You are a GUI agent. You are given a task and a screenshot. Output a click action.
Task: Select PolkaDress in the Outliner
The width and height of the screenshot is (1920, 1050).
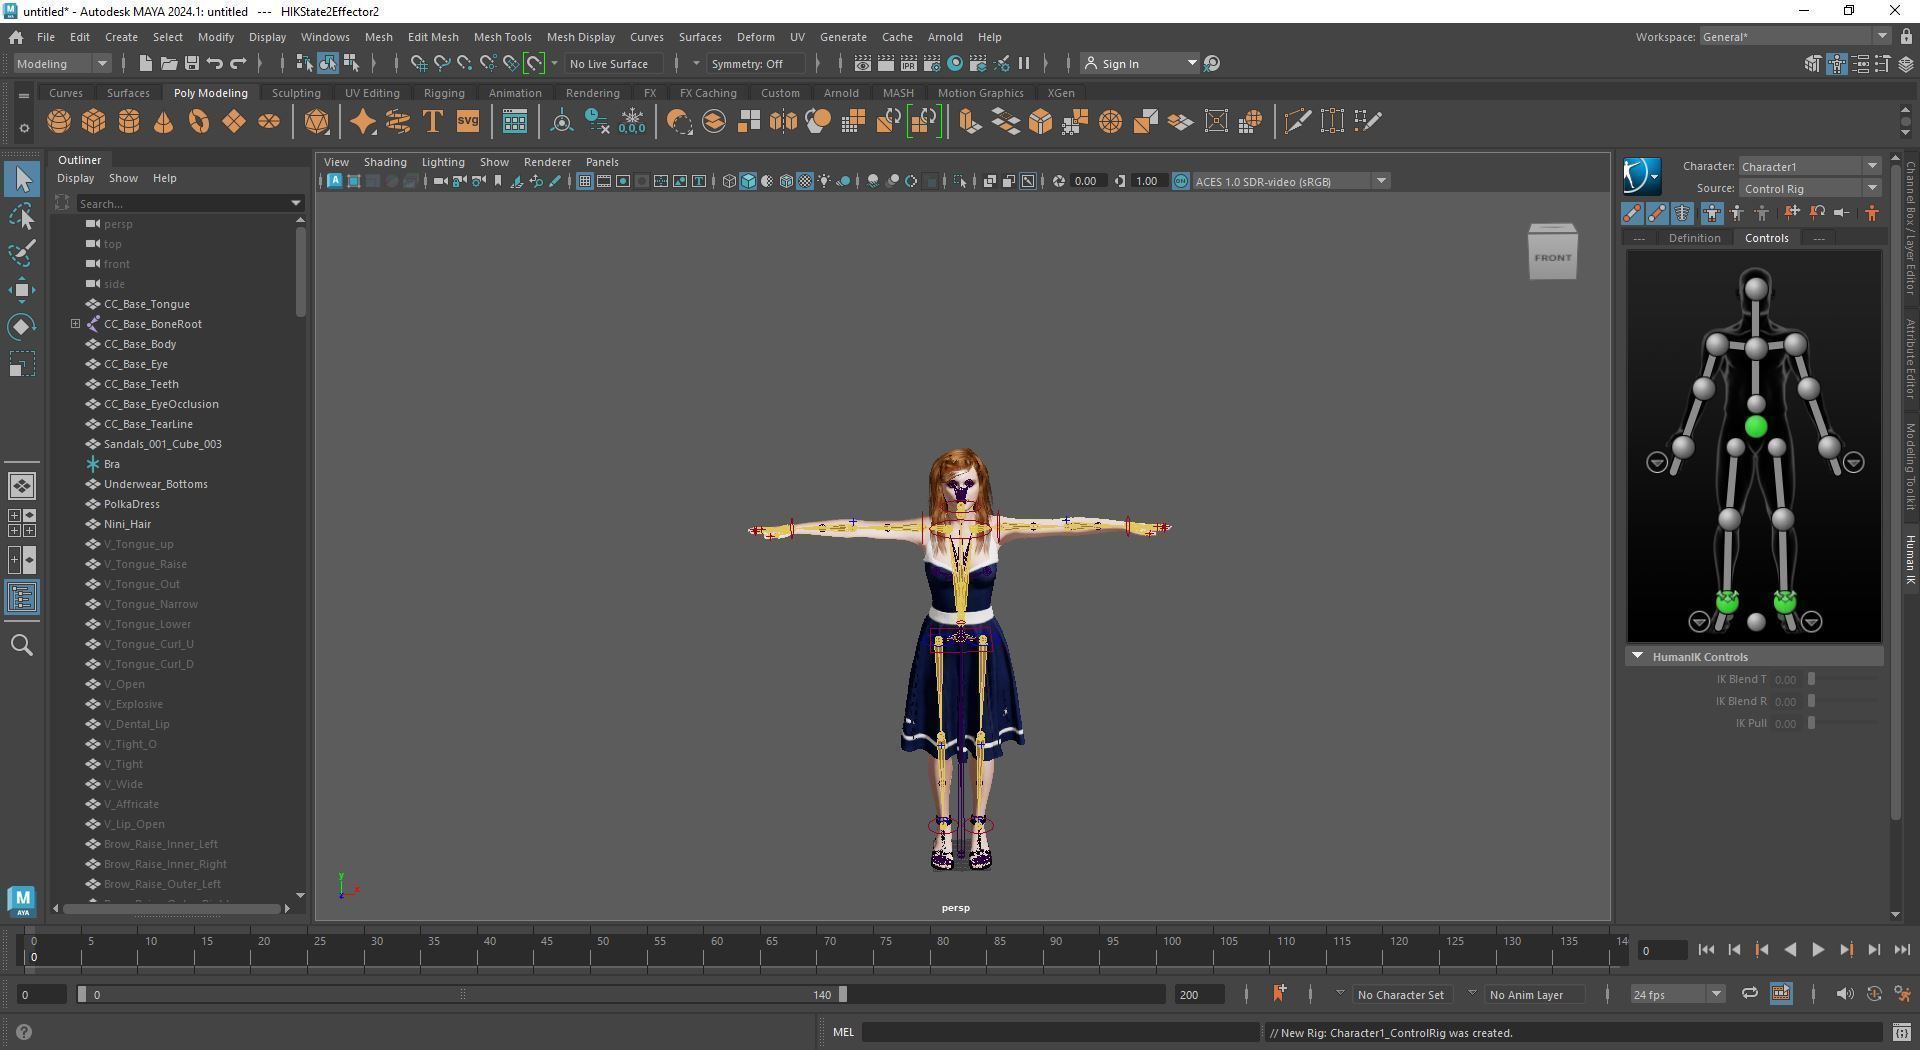point(132,504)
